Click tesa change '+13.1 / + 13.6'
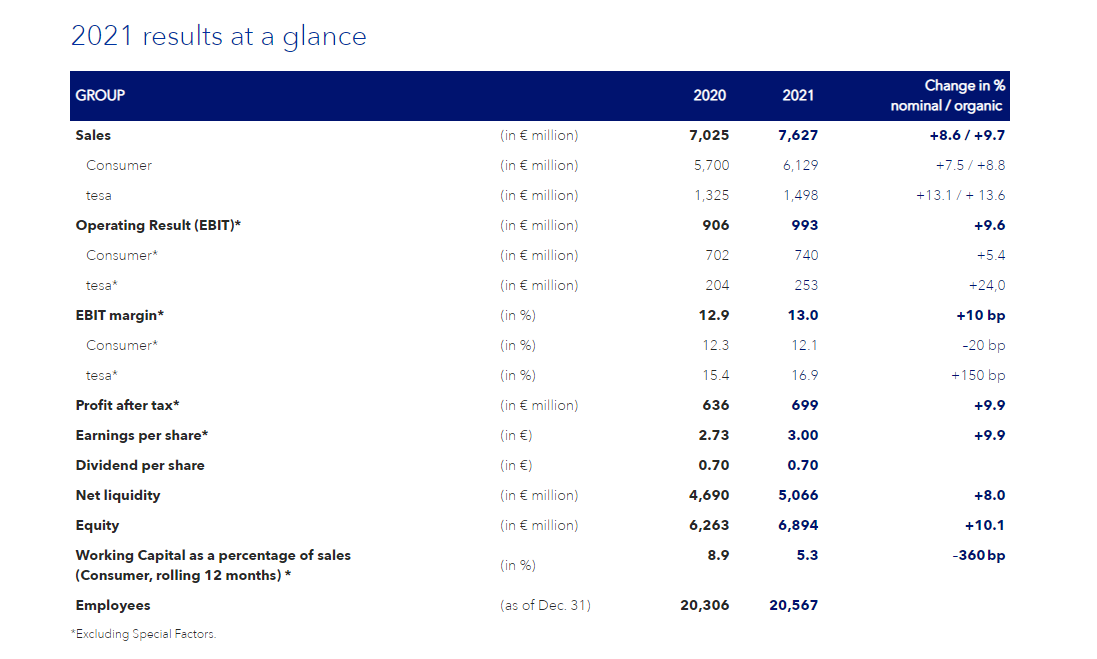Viewport: 1097px width, 659px height. [961, 195]
